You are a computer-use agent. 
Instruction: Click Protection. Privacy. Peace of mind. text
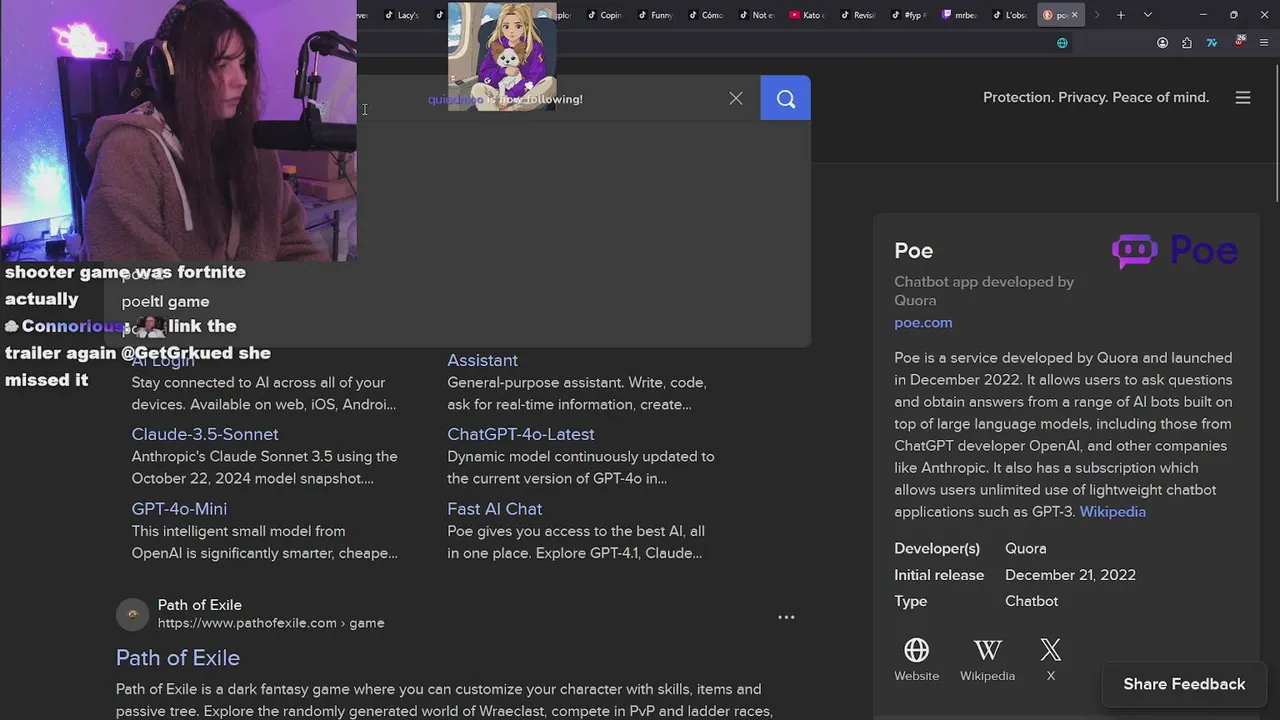pos(1096,97)
